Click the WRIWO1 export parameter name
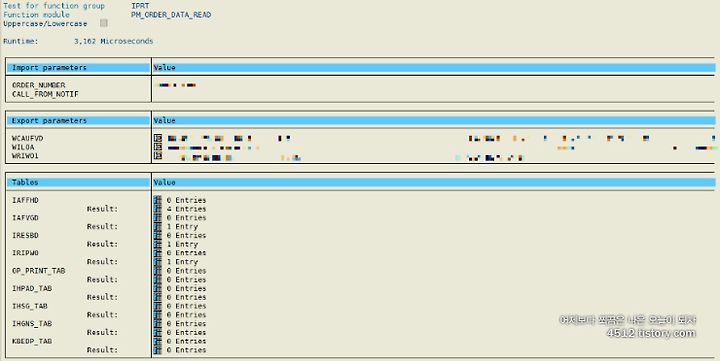Screen dimensions: 720x361 [x=25, y=156]
